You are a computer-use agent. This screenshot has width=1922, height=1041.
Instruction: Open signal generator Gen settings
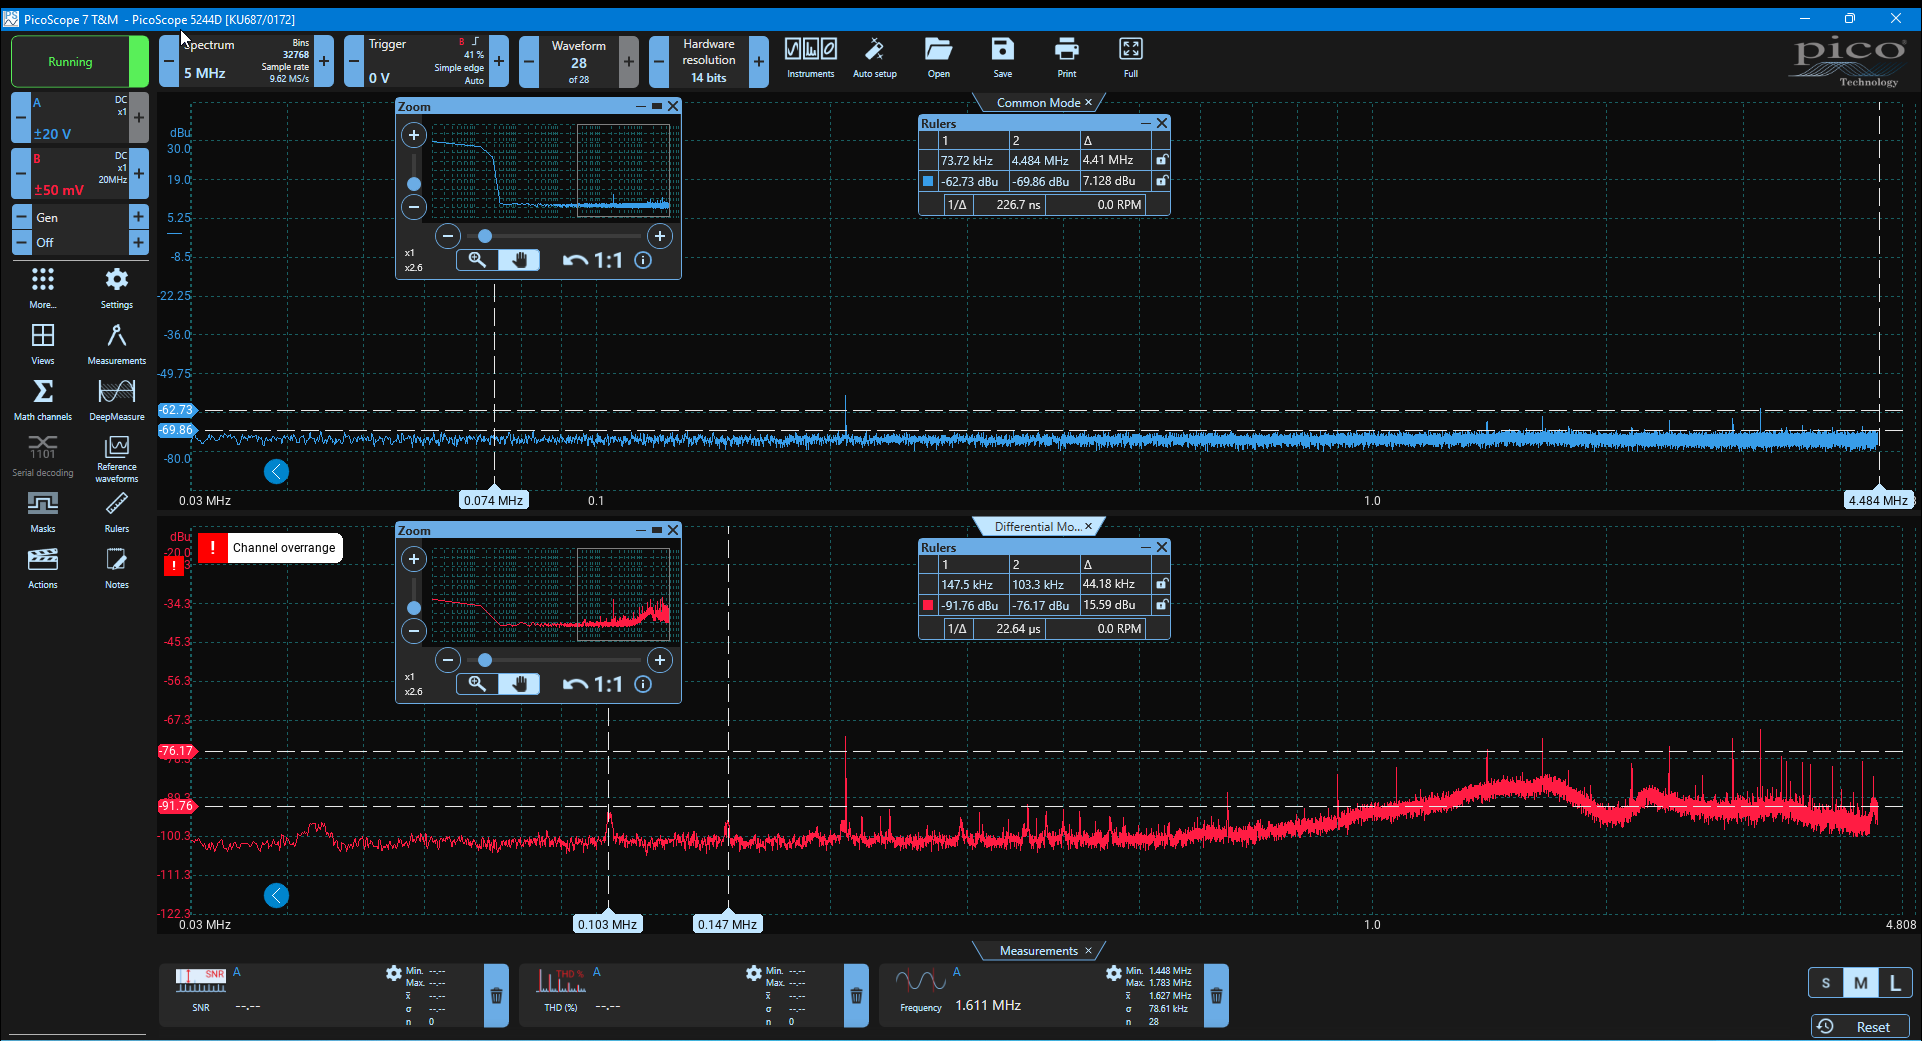coord(79,217)
